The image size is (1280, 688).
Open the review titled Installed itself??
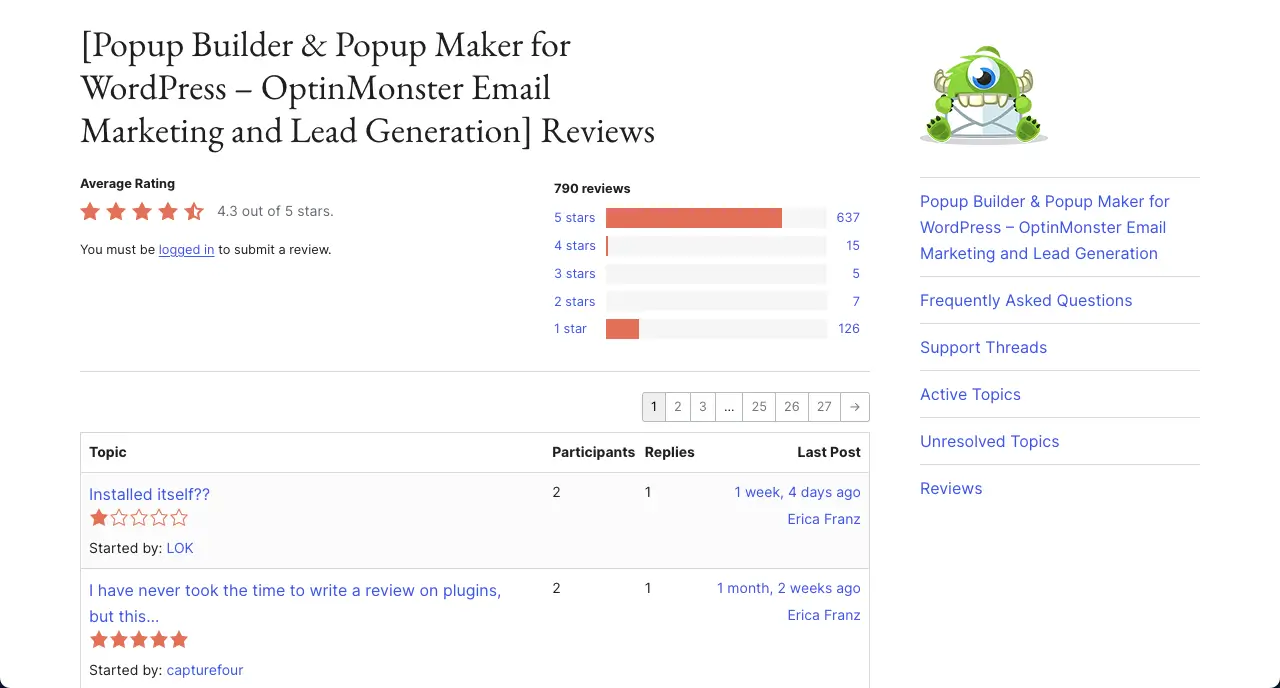[x=149, y=494]
